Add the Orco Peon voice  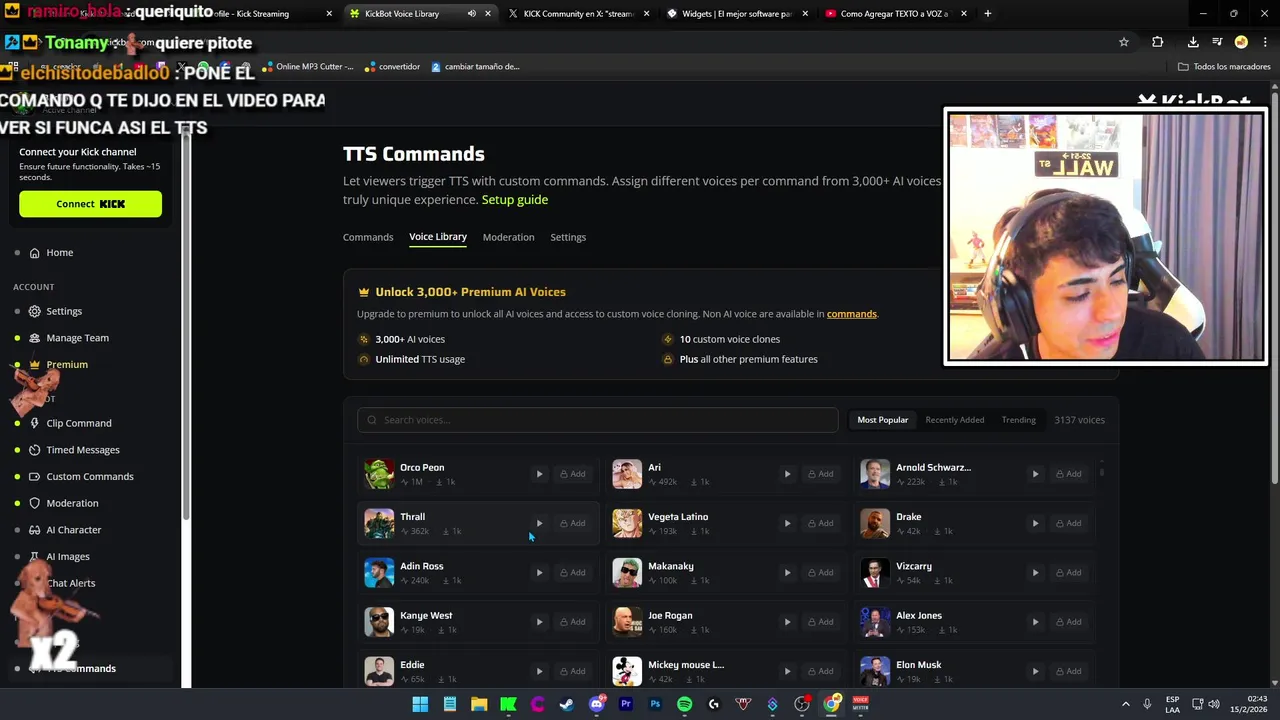click(x=573, y=474)
